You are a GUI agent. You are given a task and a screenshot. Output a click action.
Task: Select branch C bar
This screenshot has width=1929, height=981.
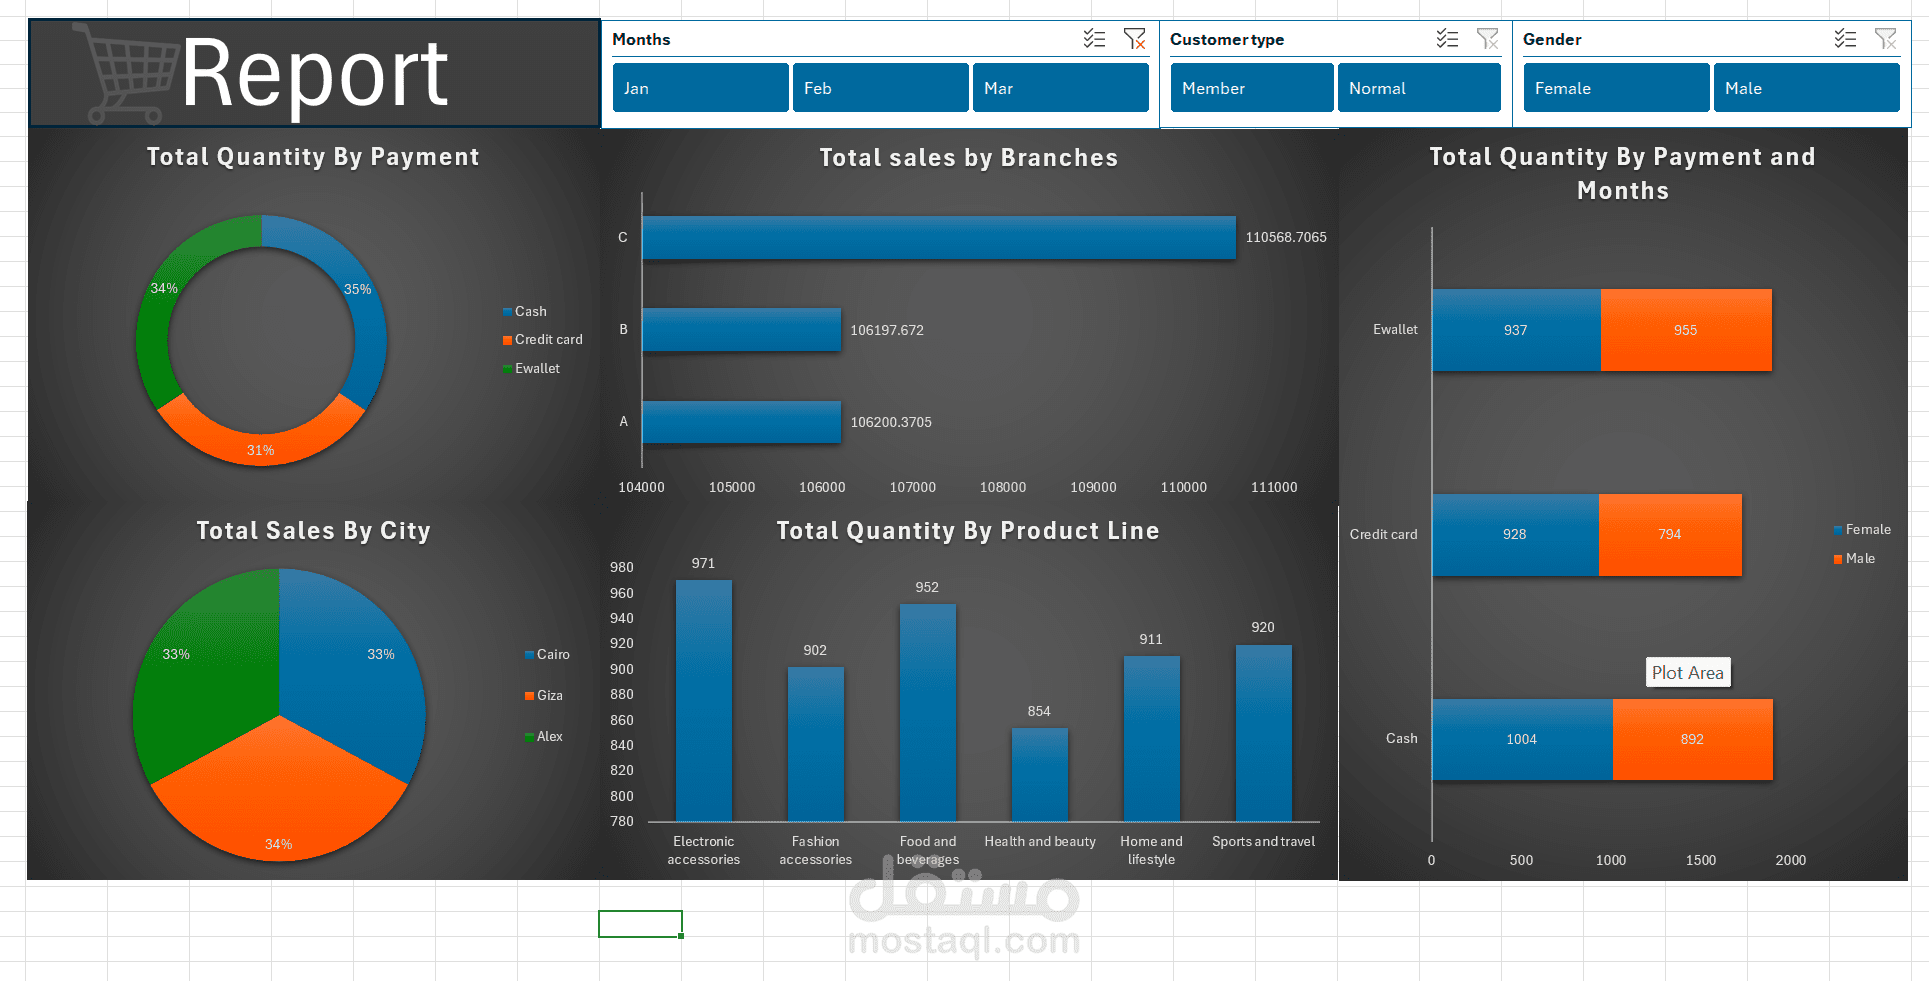click(x=939, y=238)
